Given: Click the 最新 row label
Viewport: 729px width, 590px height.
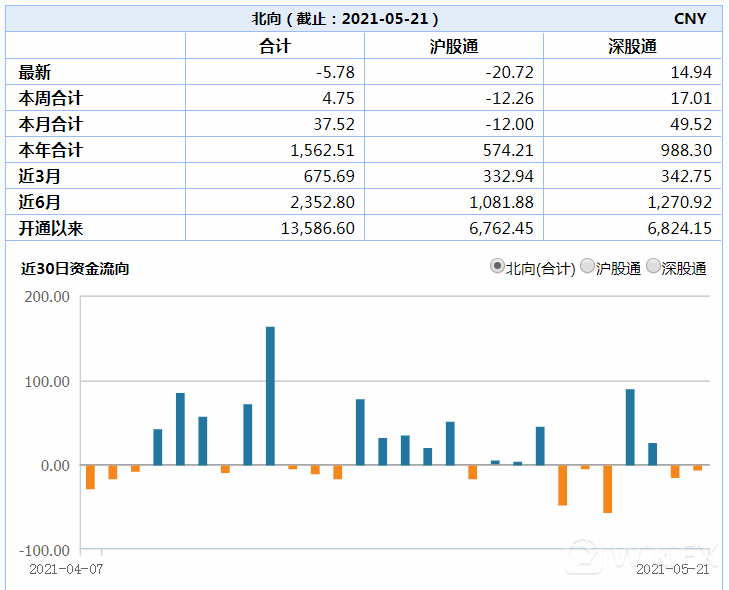Looking at the screenshot, I should click(35, 72).
